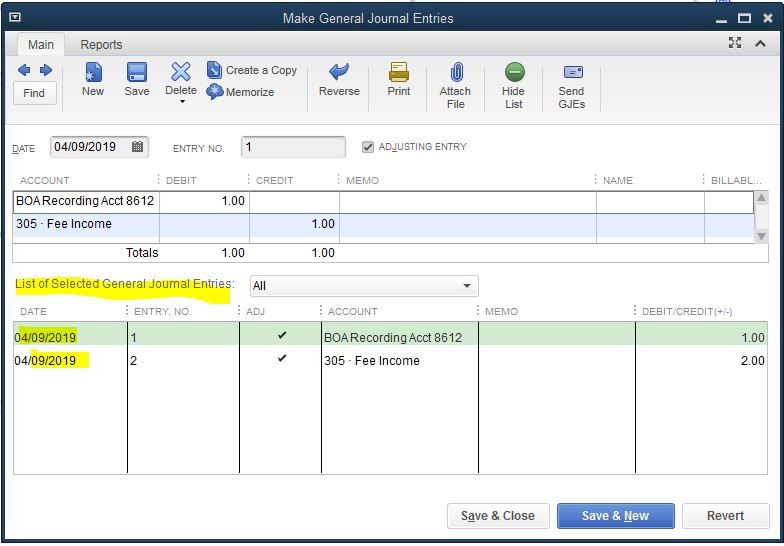Click the full-screen expand icon

pyautogui.click(x=735, y=43)
